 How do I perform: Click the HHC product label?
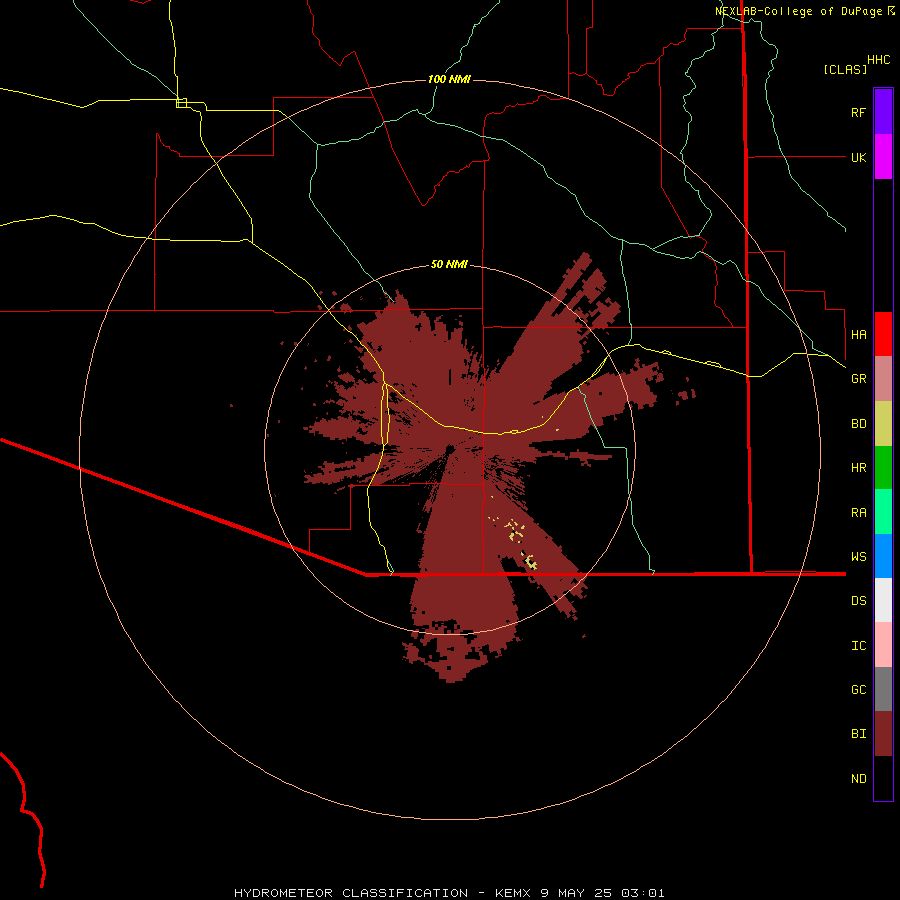[x=878, y=60]
